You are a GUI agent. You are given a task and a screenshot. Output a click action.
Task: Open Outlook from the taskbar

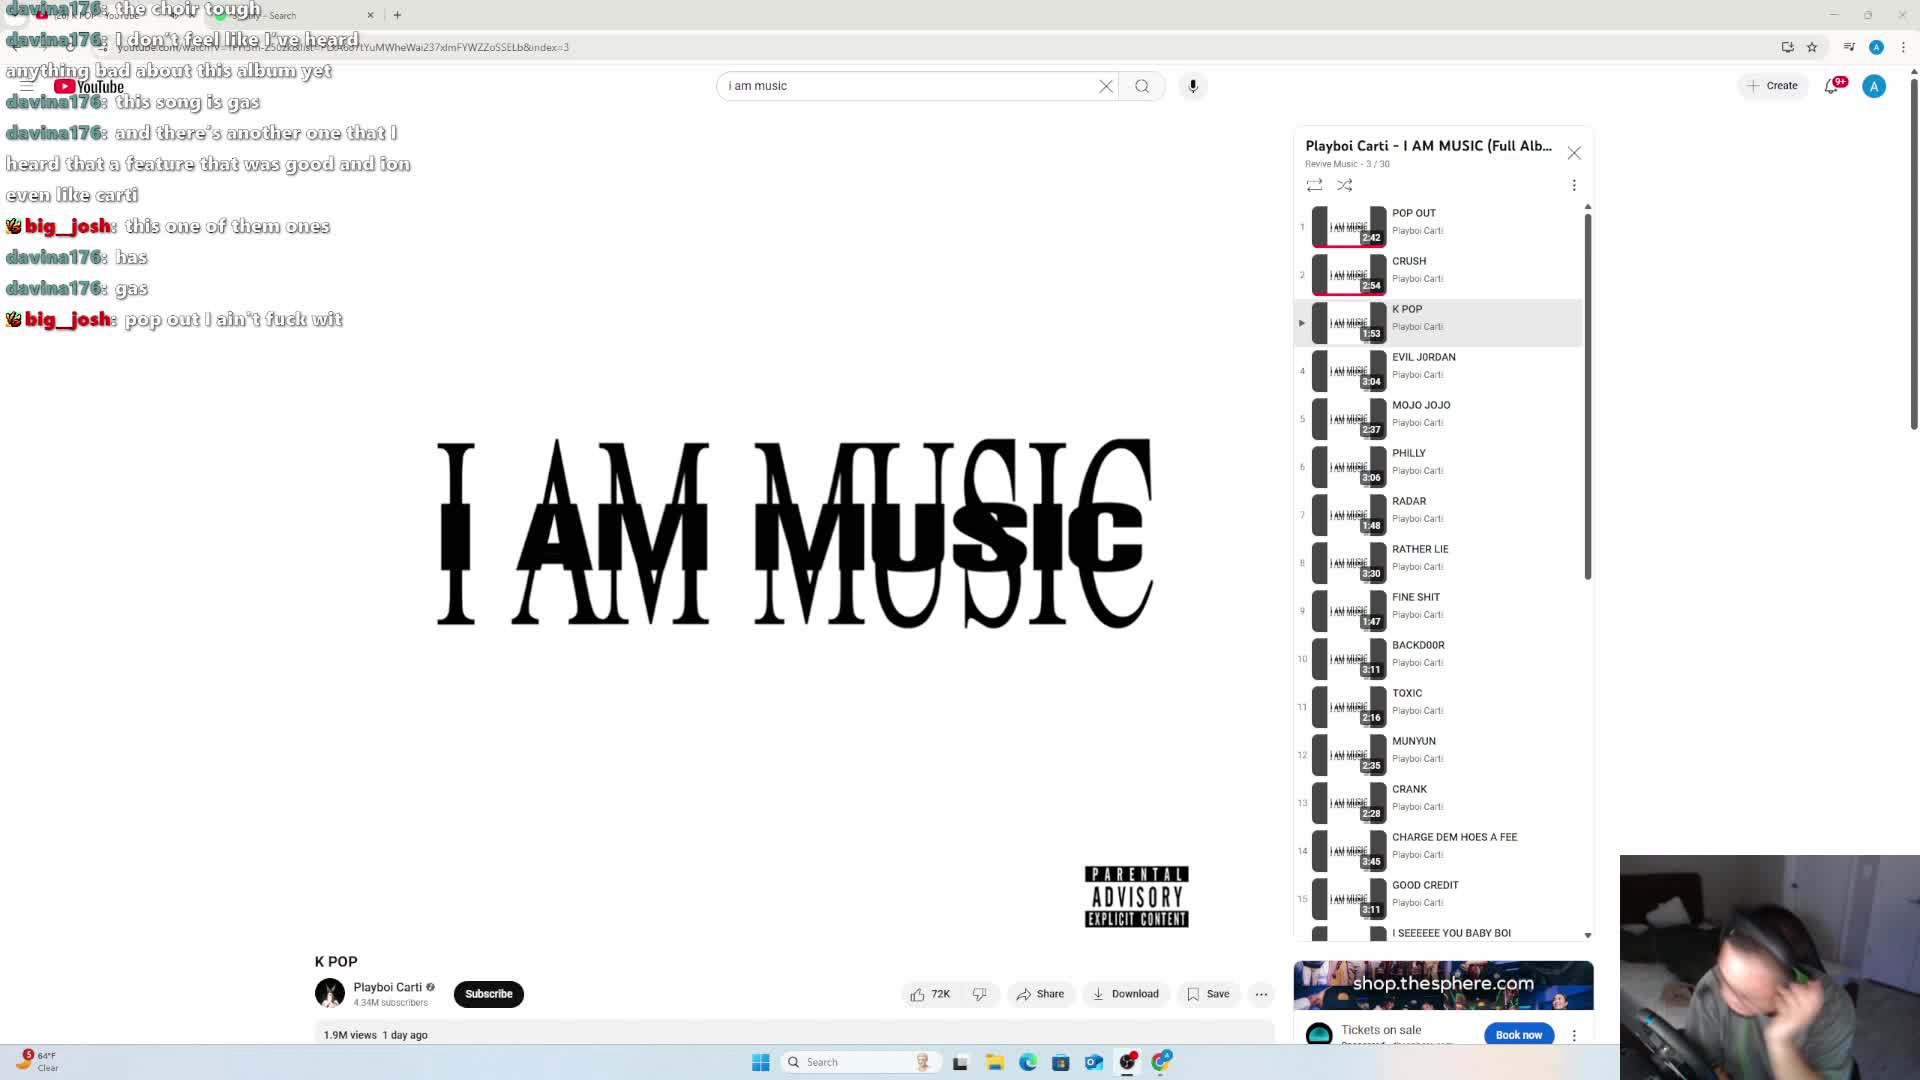1094,1062
